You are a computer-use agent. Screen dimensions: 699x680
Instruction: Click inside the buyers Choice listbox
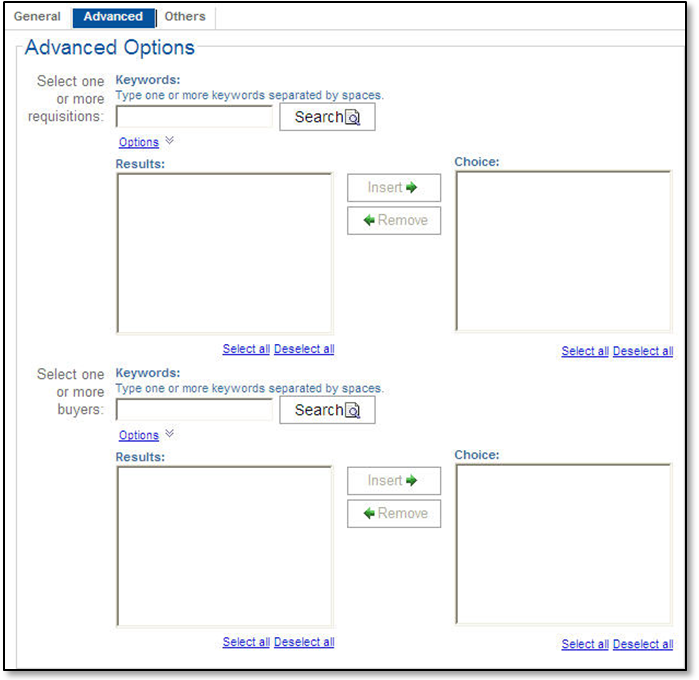click(x=563, y=544)
